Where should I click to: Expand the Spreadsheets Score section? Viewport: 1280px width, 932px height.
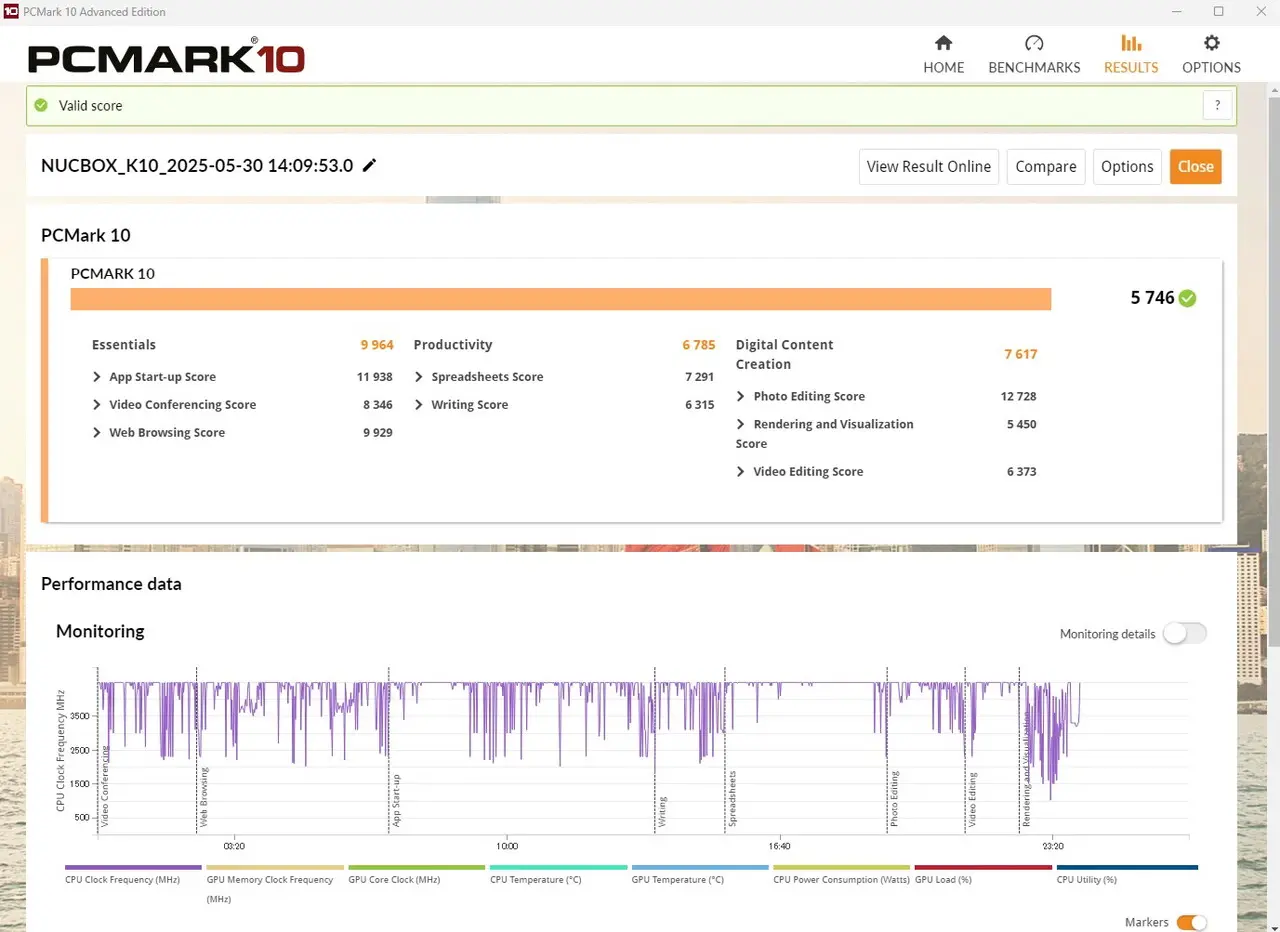(419, 377)
